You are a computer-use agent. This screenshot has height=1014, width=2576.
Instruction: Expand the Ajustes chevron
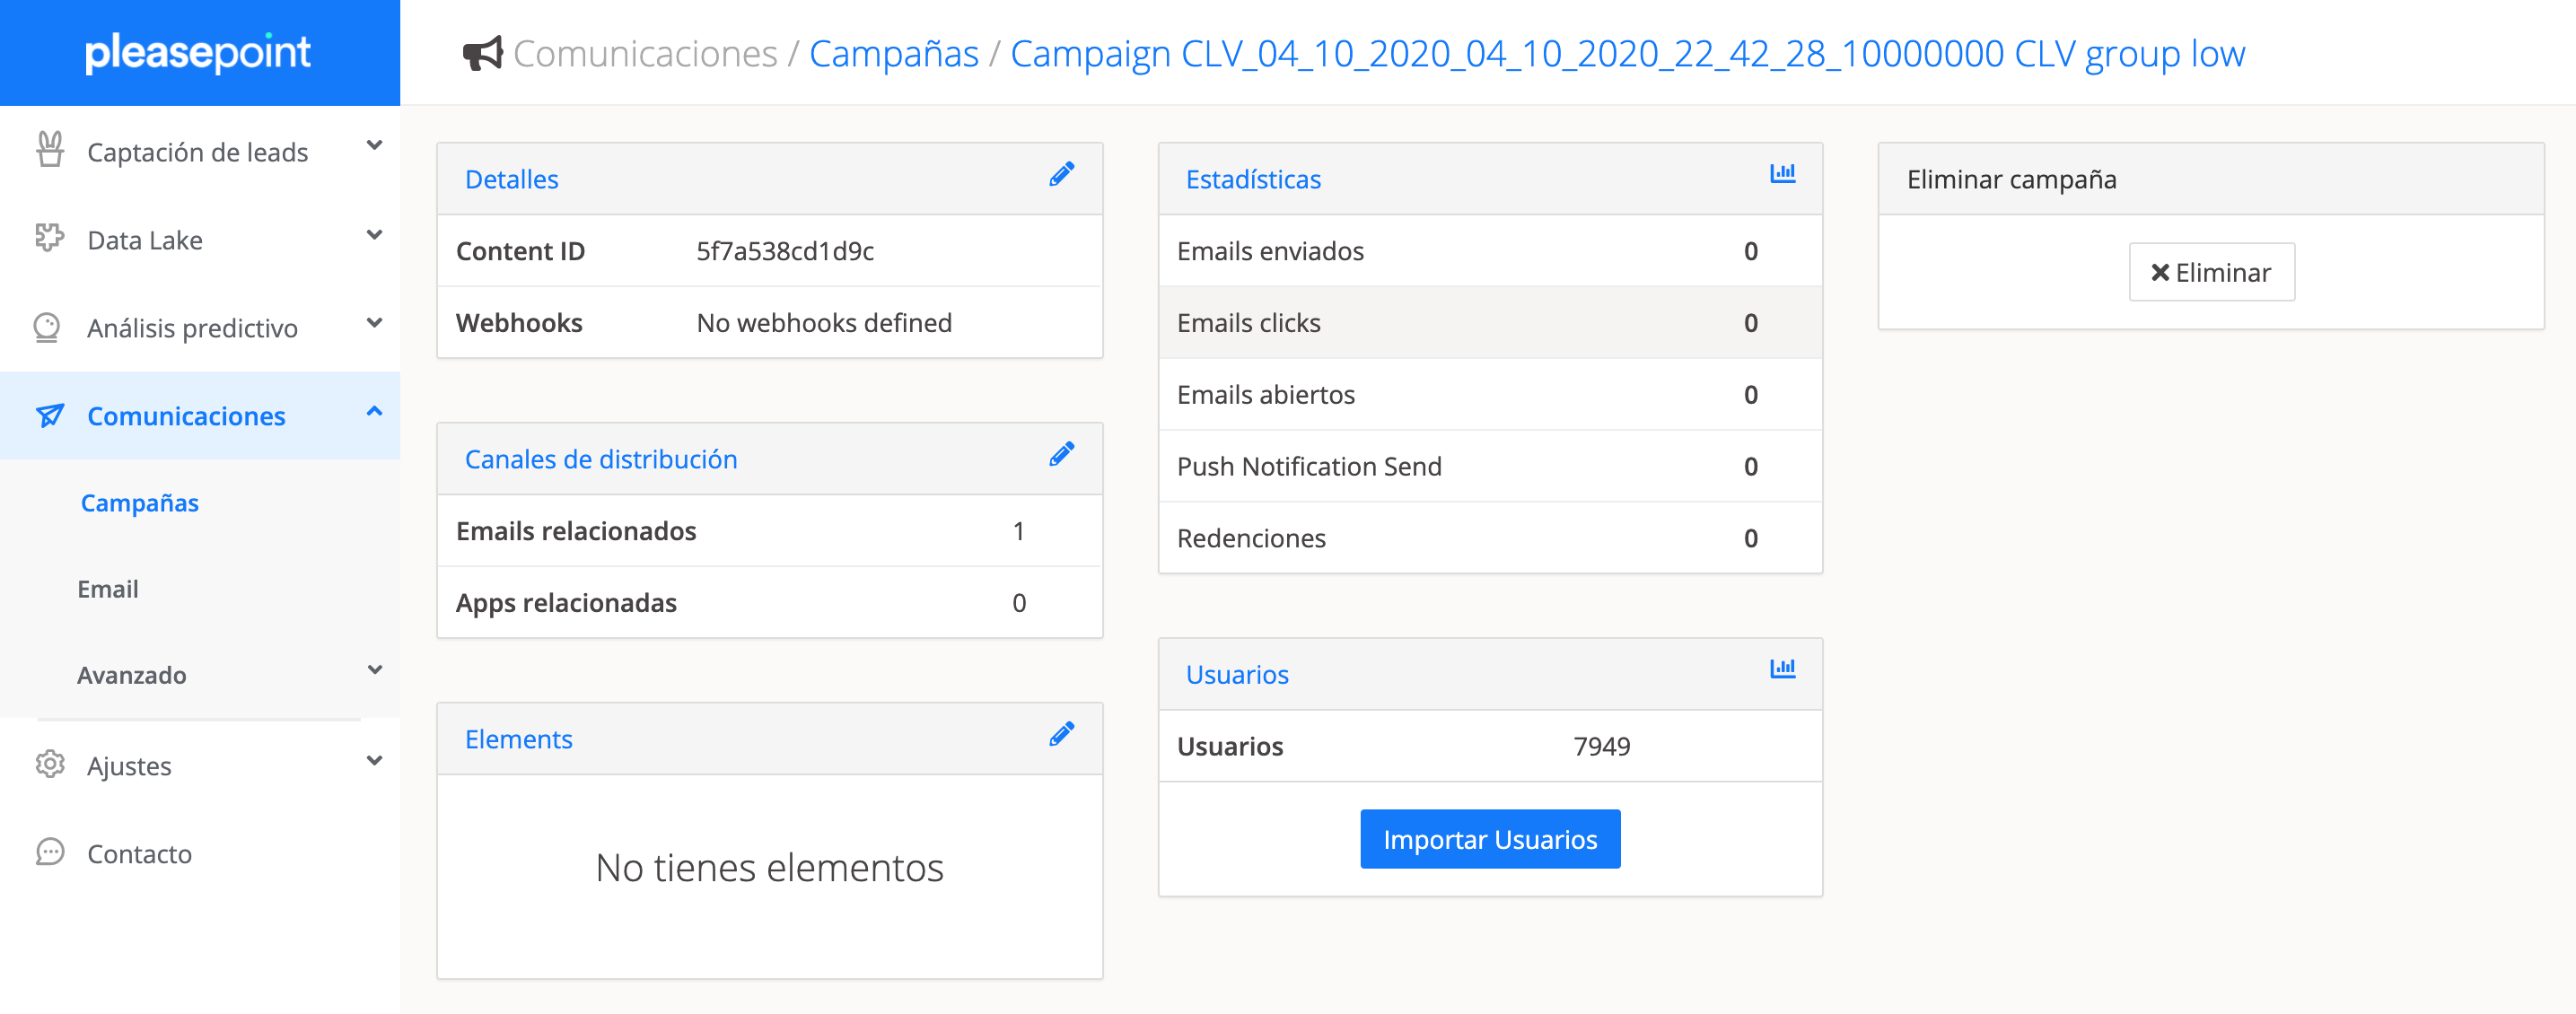[x=374, y=762]
